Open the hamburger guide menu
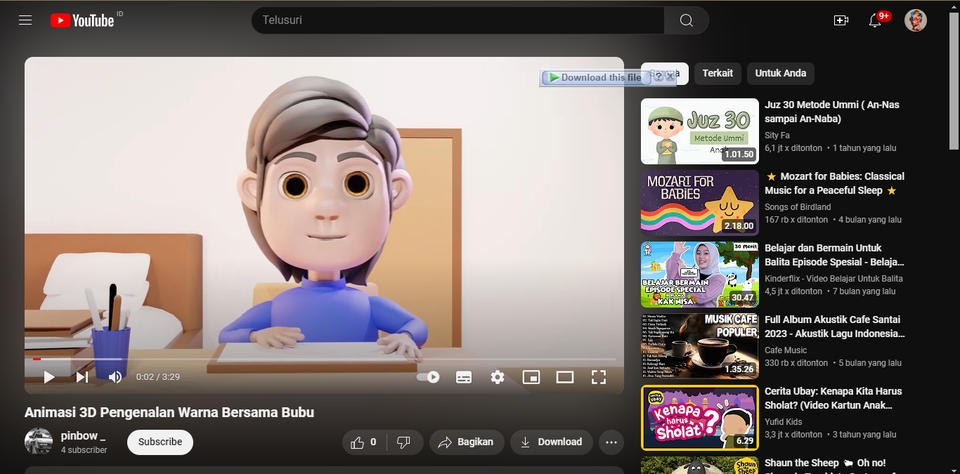960x474 pixels. (25, 20)
